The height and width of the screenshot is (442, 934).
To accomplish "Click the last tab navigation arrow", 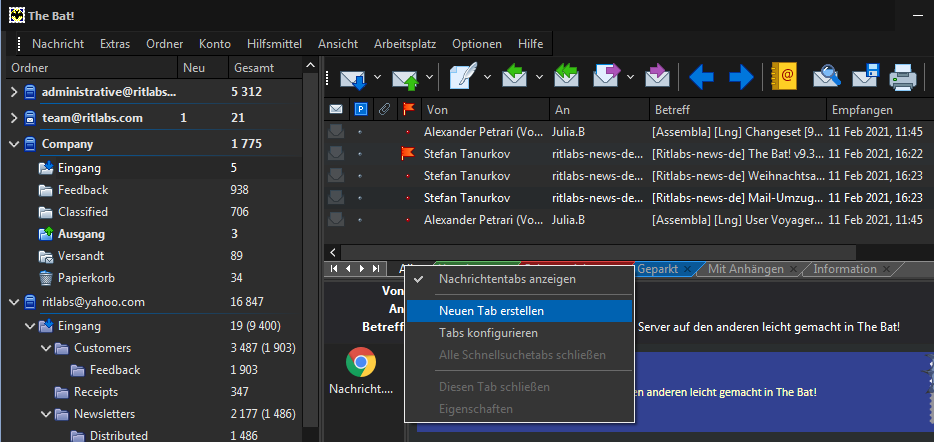I will (x=376, y=269).
